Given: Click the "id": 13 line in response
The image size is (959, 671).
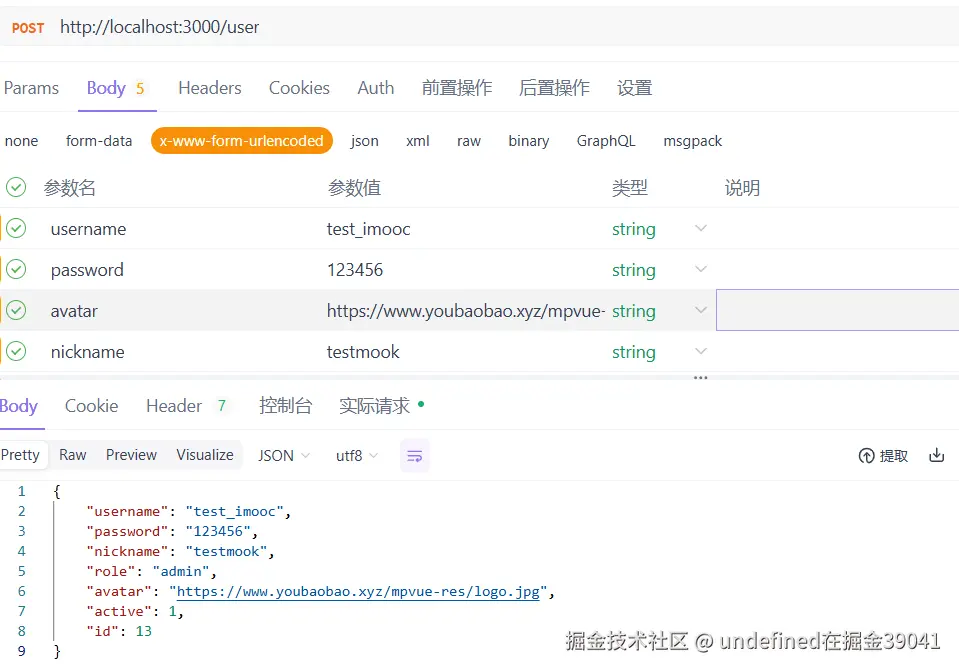Looking at the screenshot, I should tap(119, 631).
